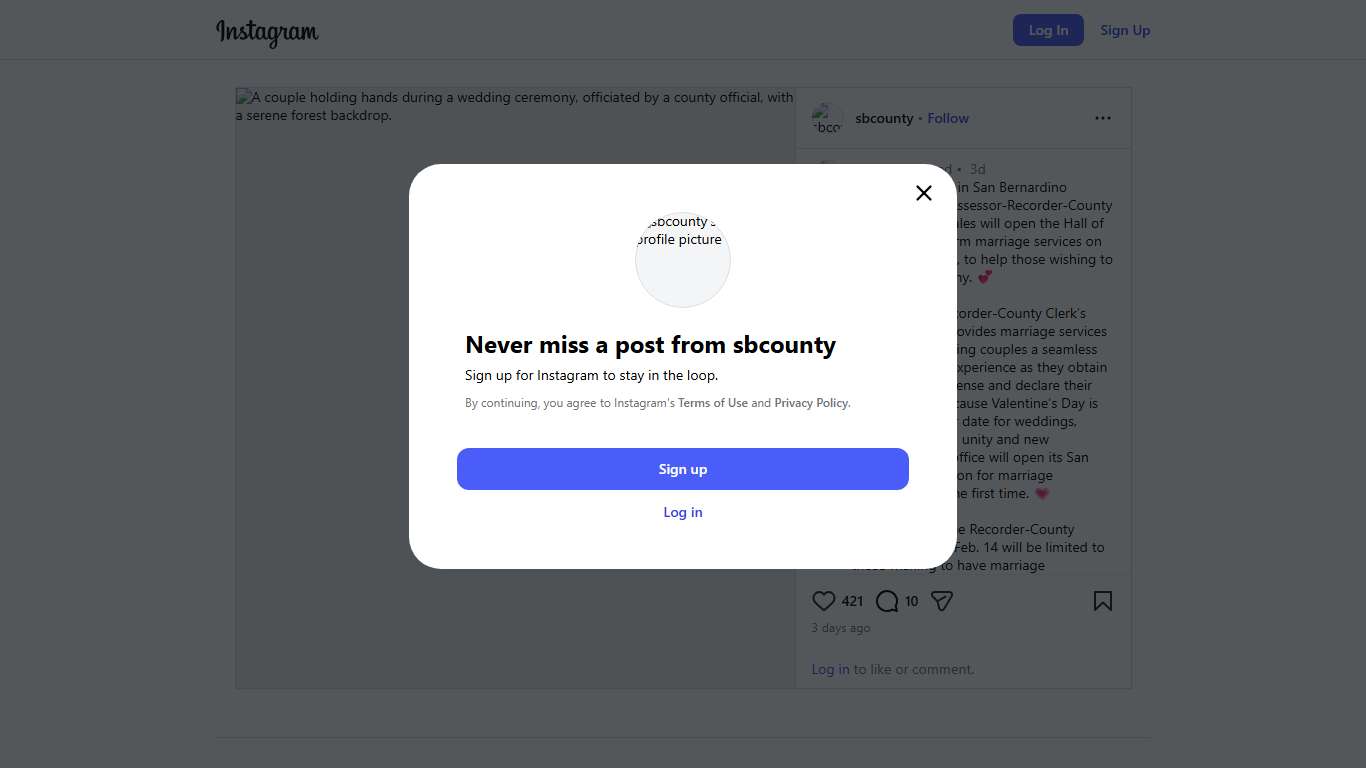1366x768 pixels.
Task: Share the post using paper plane icon
Action: (941, 601)
